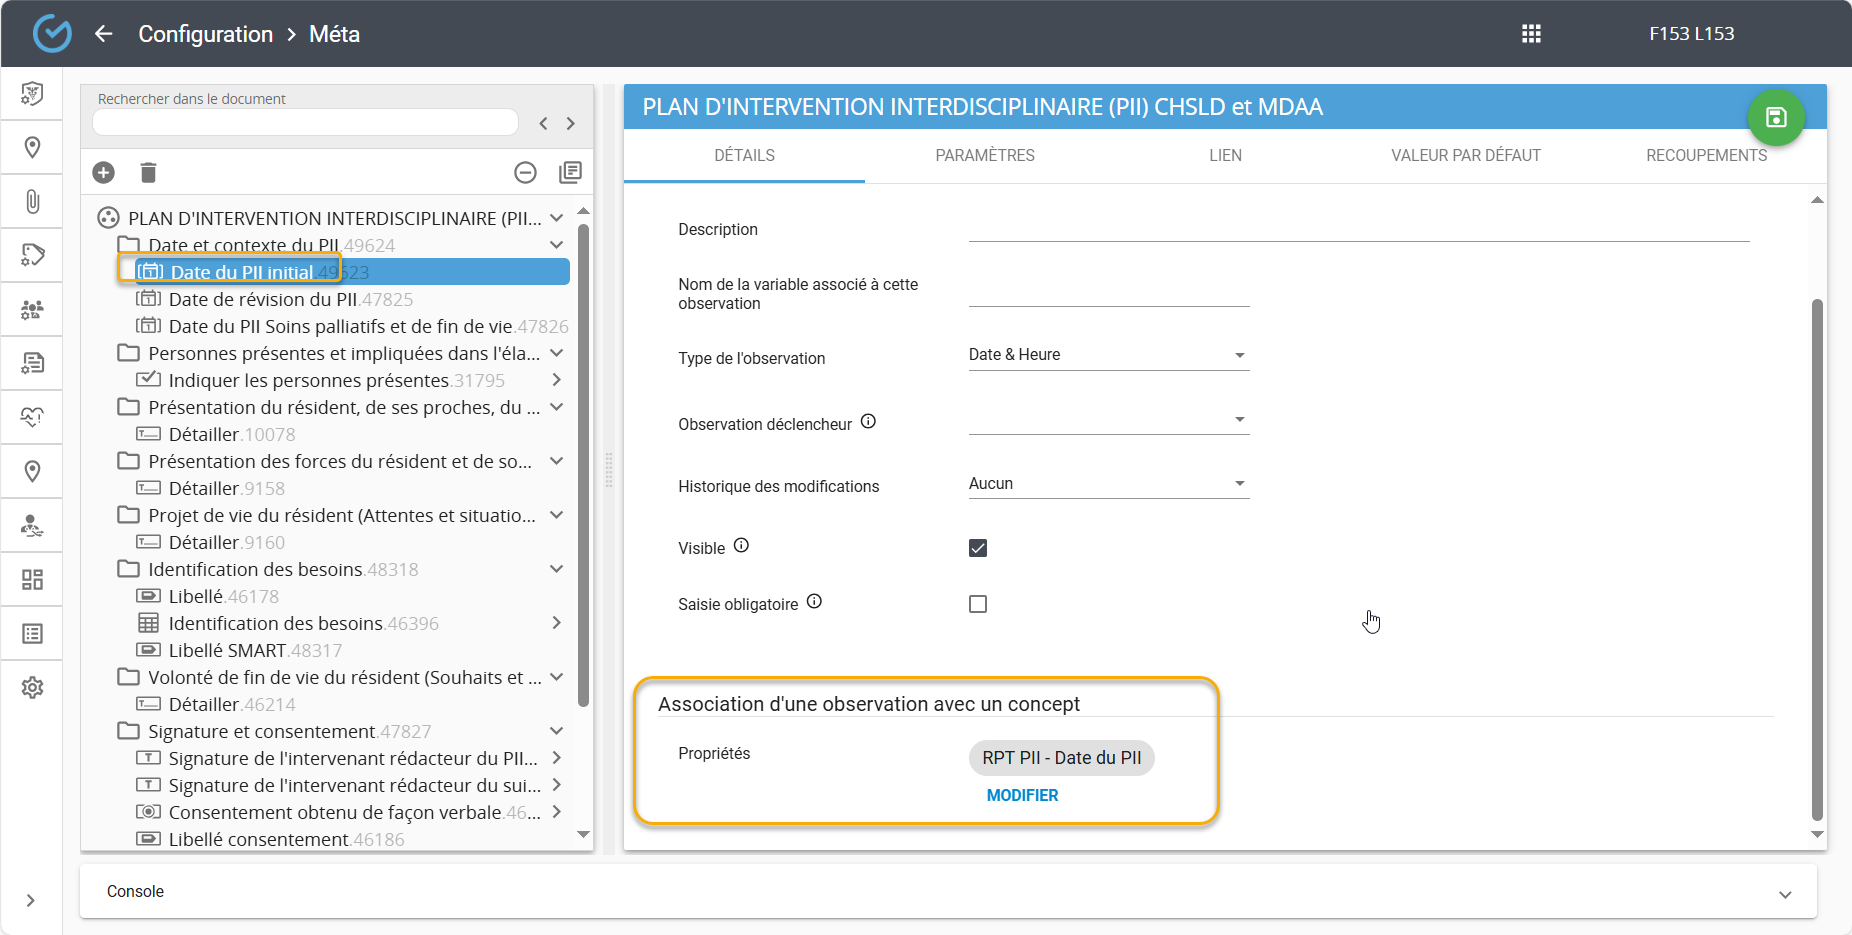This screenshot has height=935, width=1852.
Task: Click the collapse all (minus circle) icon
Action: (525, 172)
